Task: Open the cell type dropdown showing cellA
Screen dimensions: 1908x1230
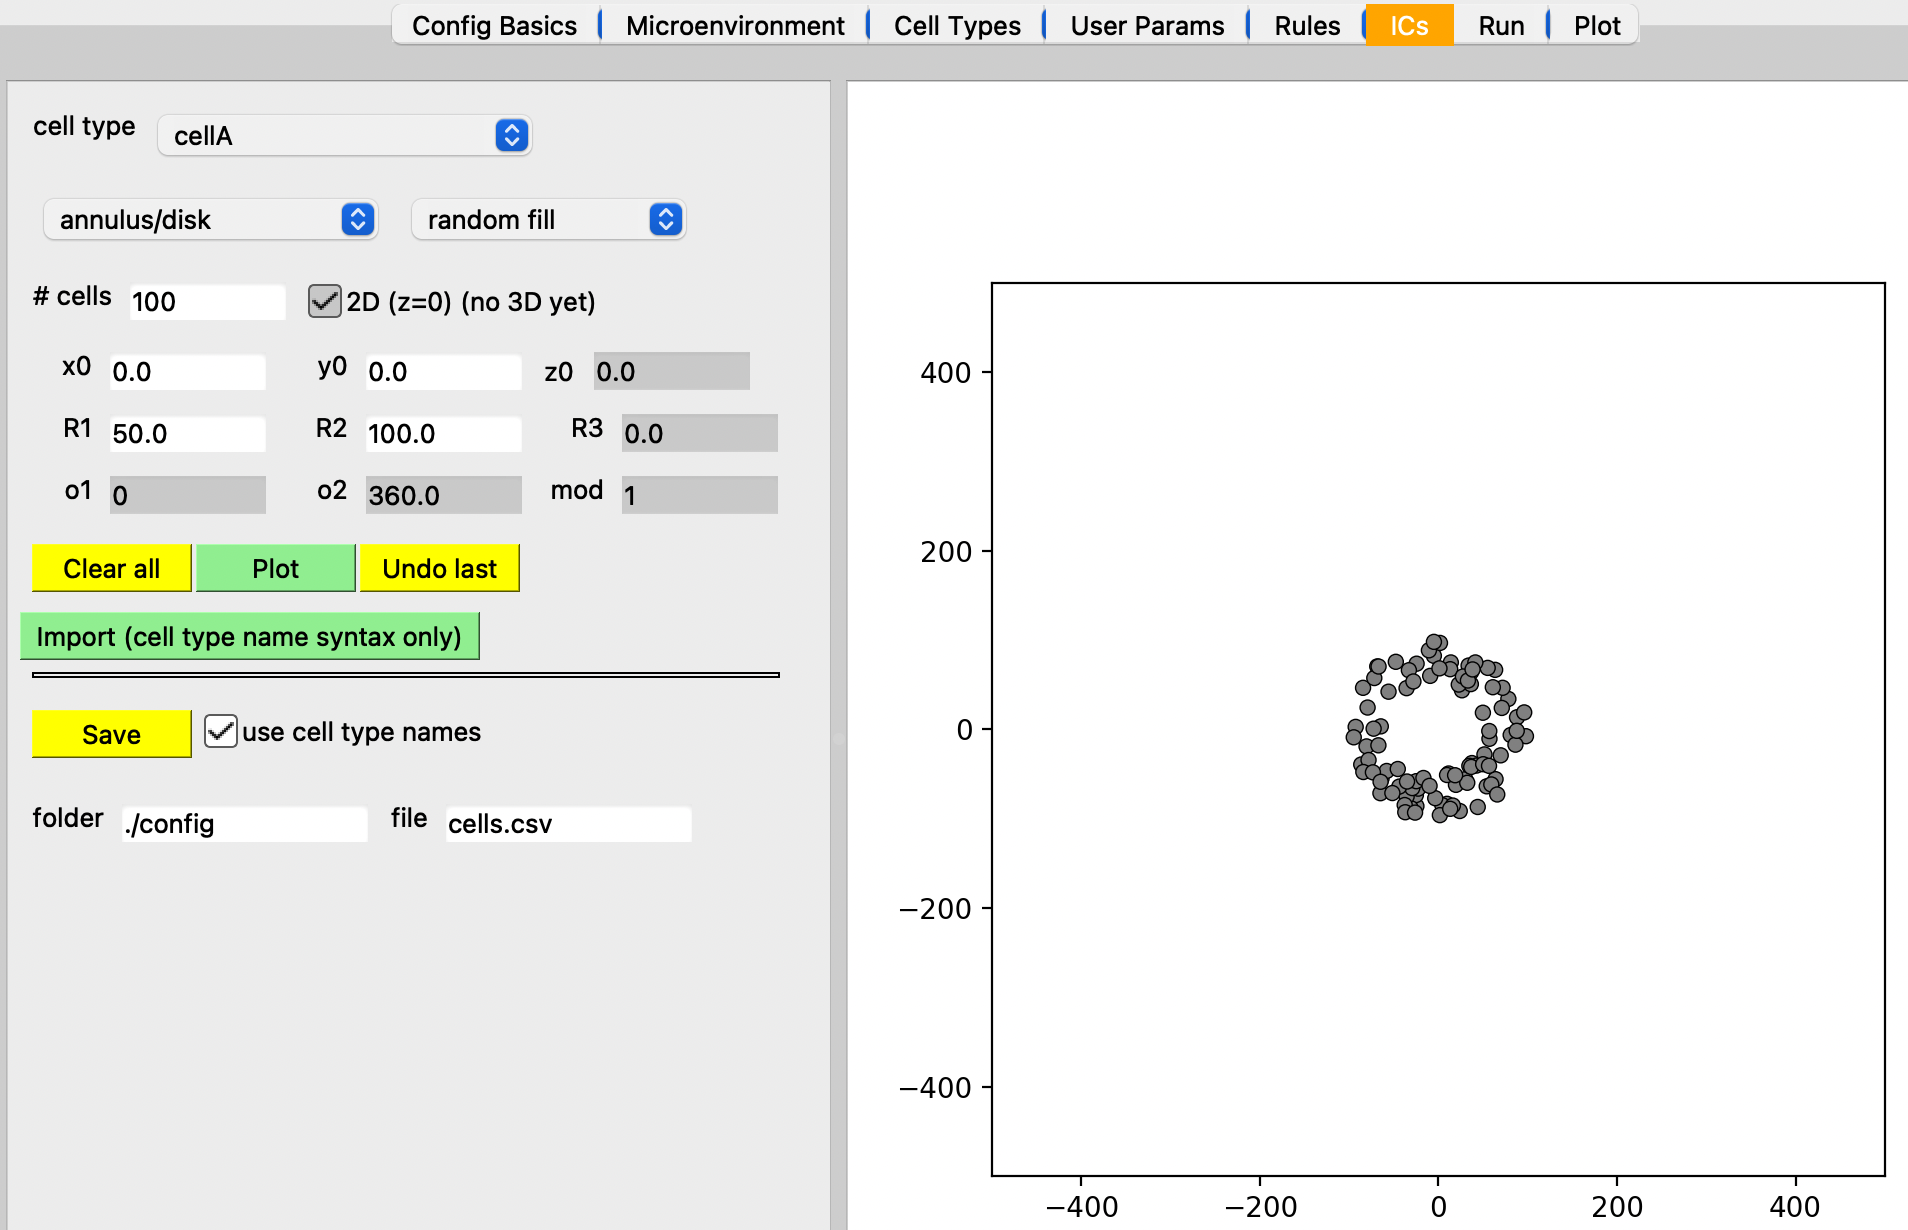Action: [344, 135]
